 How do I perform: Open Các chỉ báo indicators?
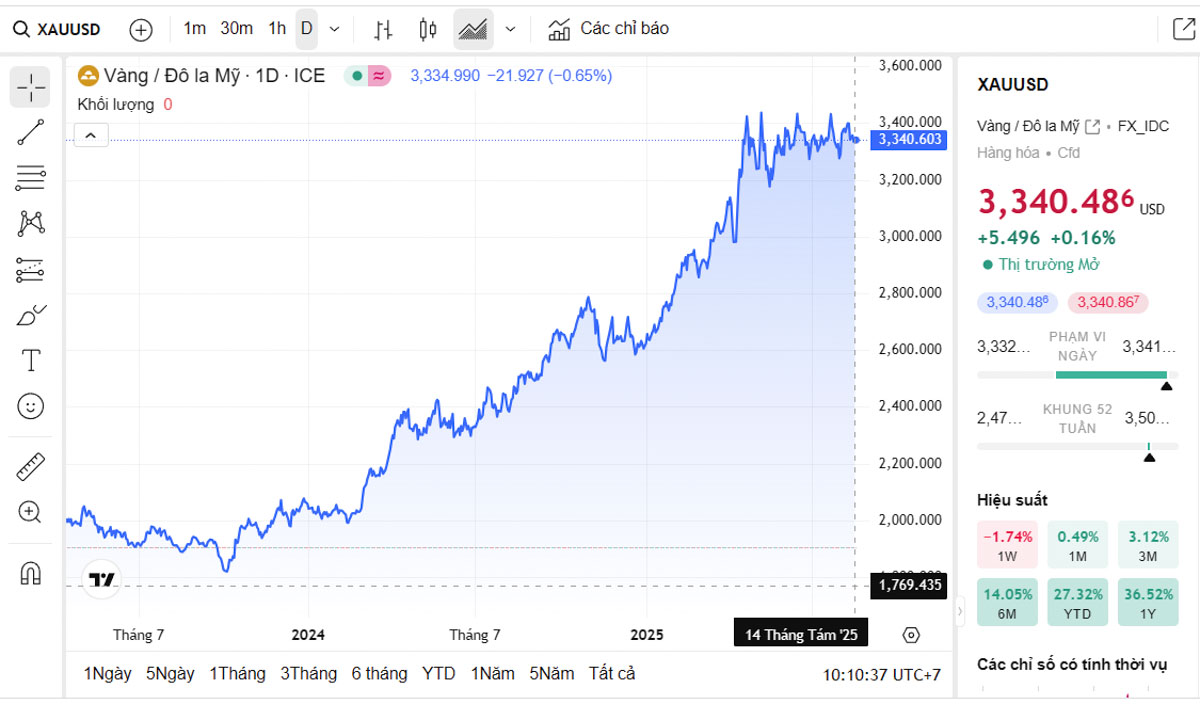click(x=609, y=29)
